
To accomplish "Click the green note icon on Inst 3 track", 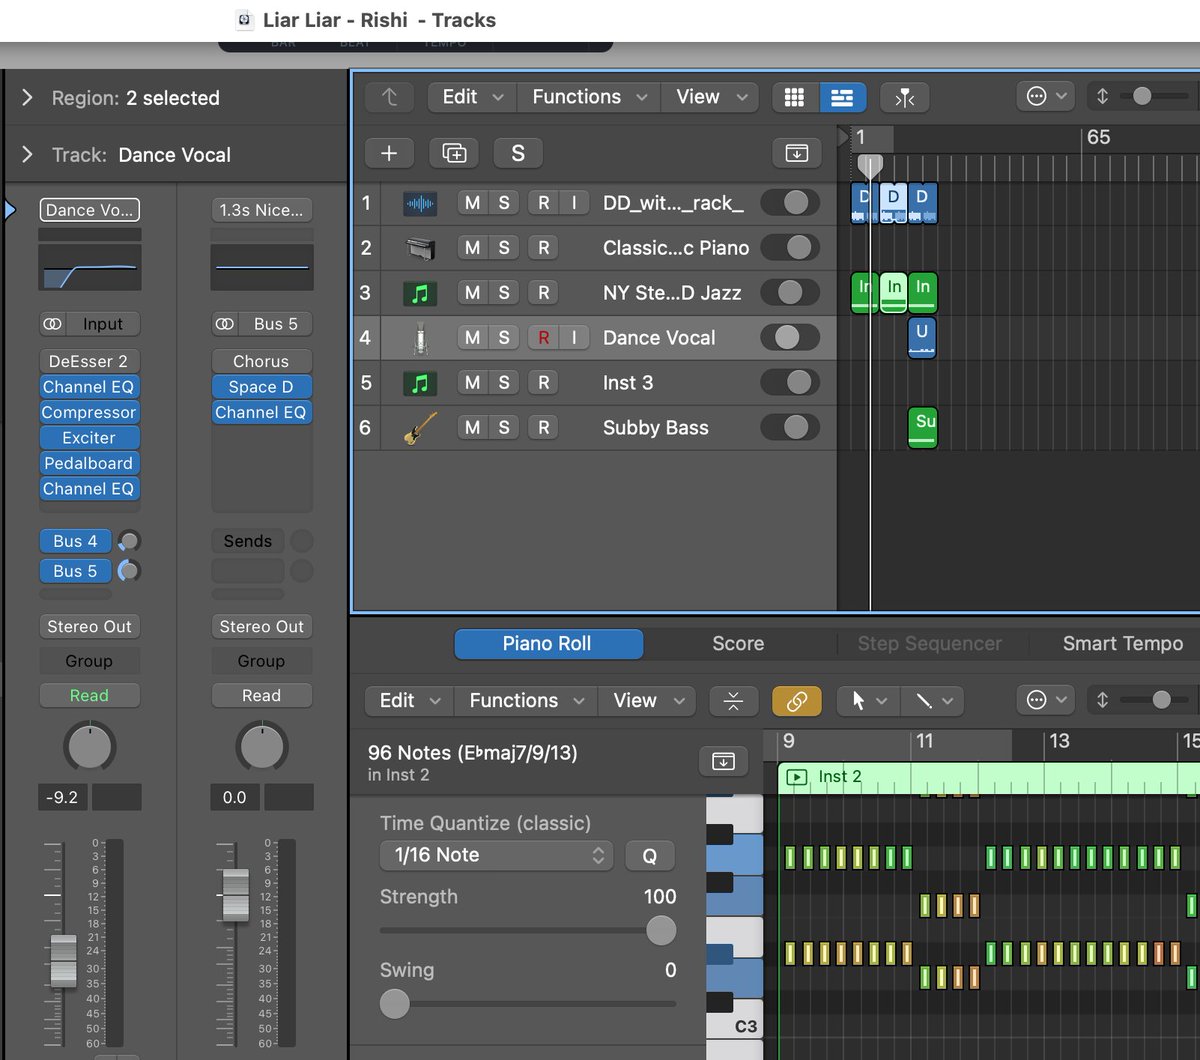I will pyautogui.click(x=420, y=383).
